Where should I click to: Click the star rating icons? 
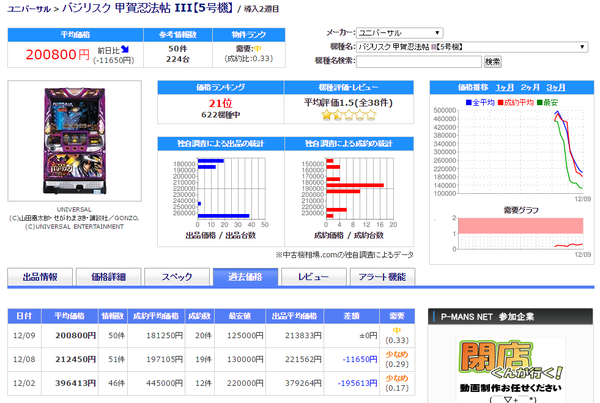(349, 115)
